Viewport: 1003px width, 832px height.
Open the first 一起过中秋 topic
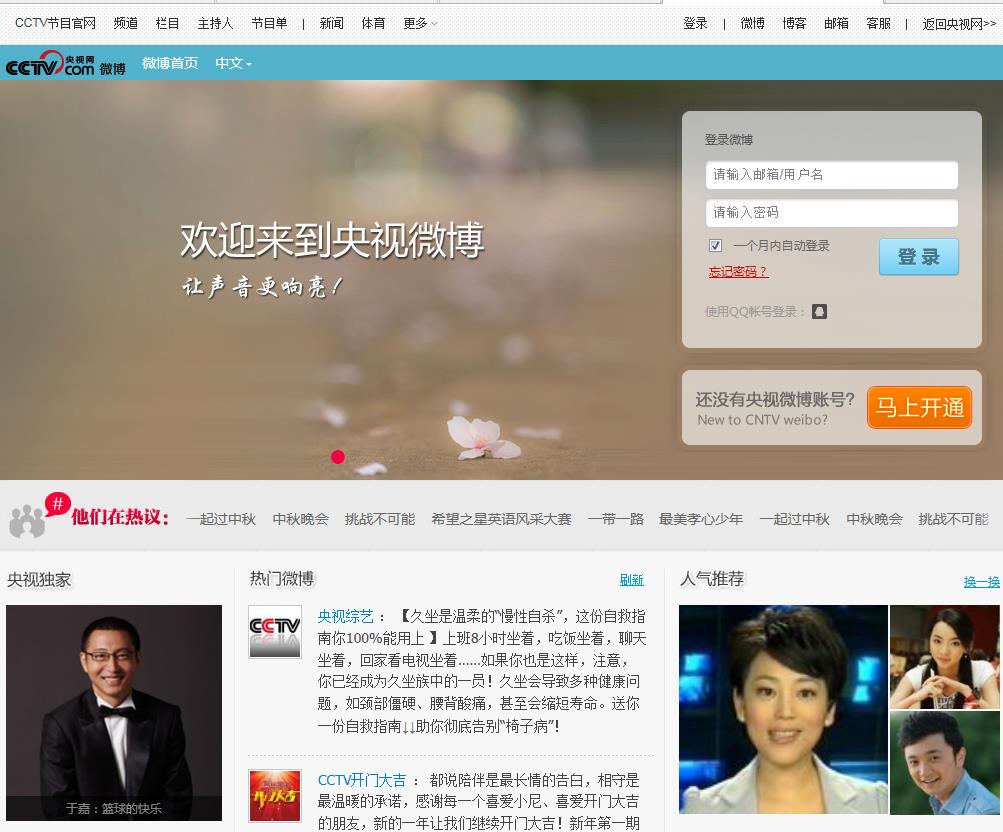(221, 519)
